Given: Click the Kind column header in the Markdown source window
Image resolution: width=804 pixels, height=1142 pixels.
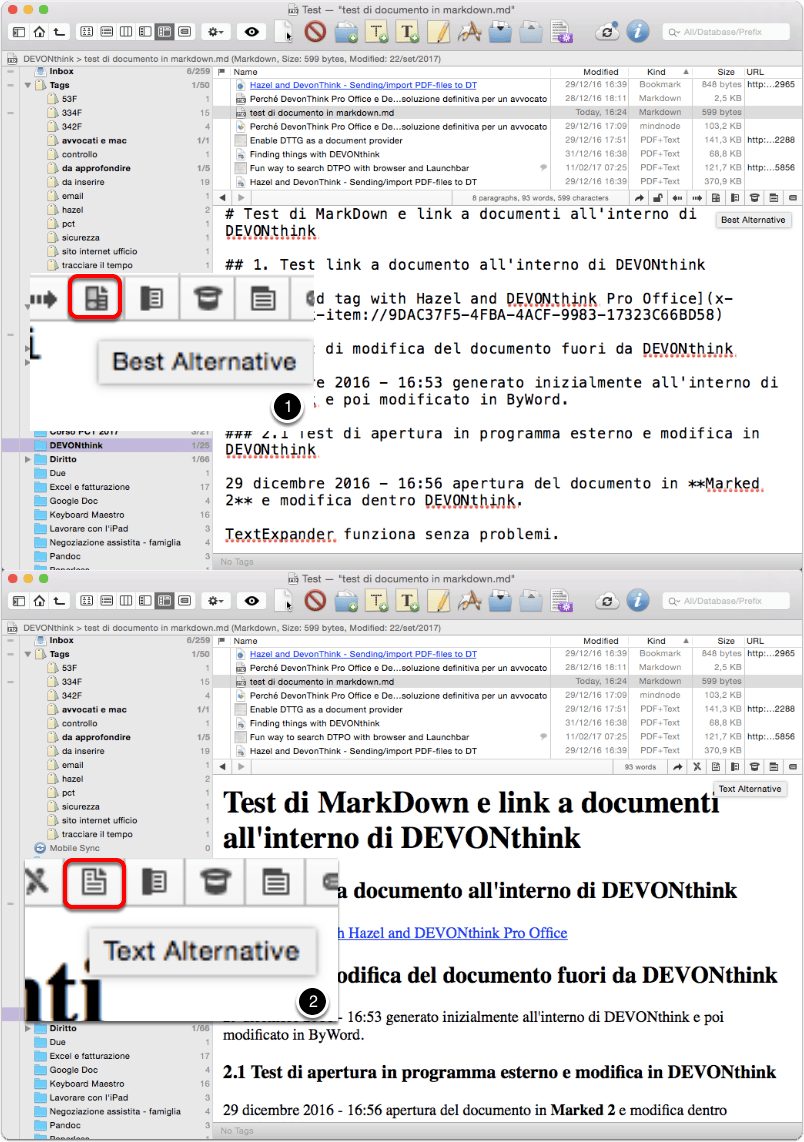Looking at the screenshot, I should click(656, 71).
